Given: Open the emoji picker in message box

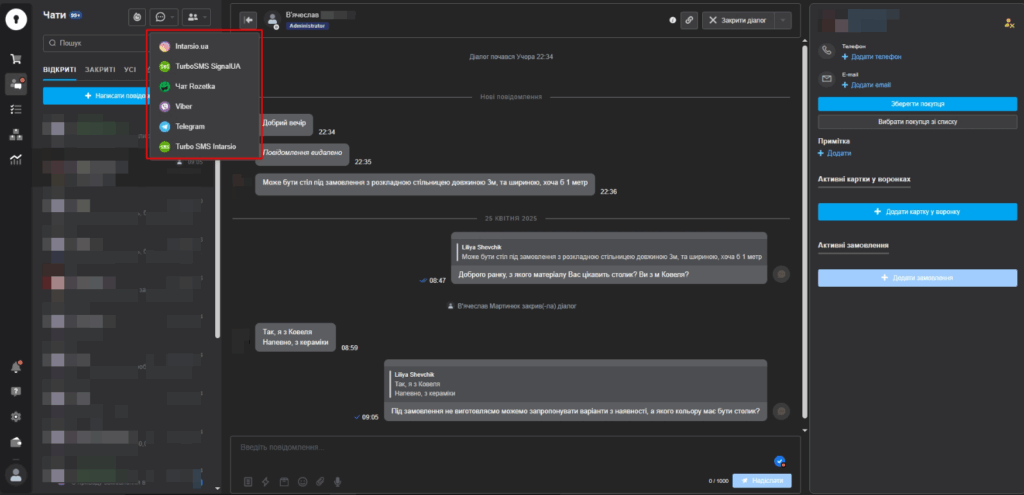Looking at the screenshot, I should [x=302, y=481].
